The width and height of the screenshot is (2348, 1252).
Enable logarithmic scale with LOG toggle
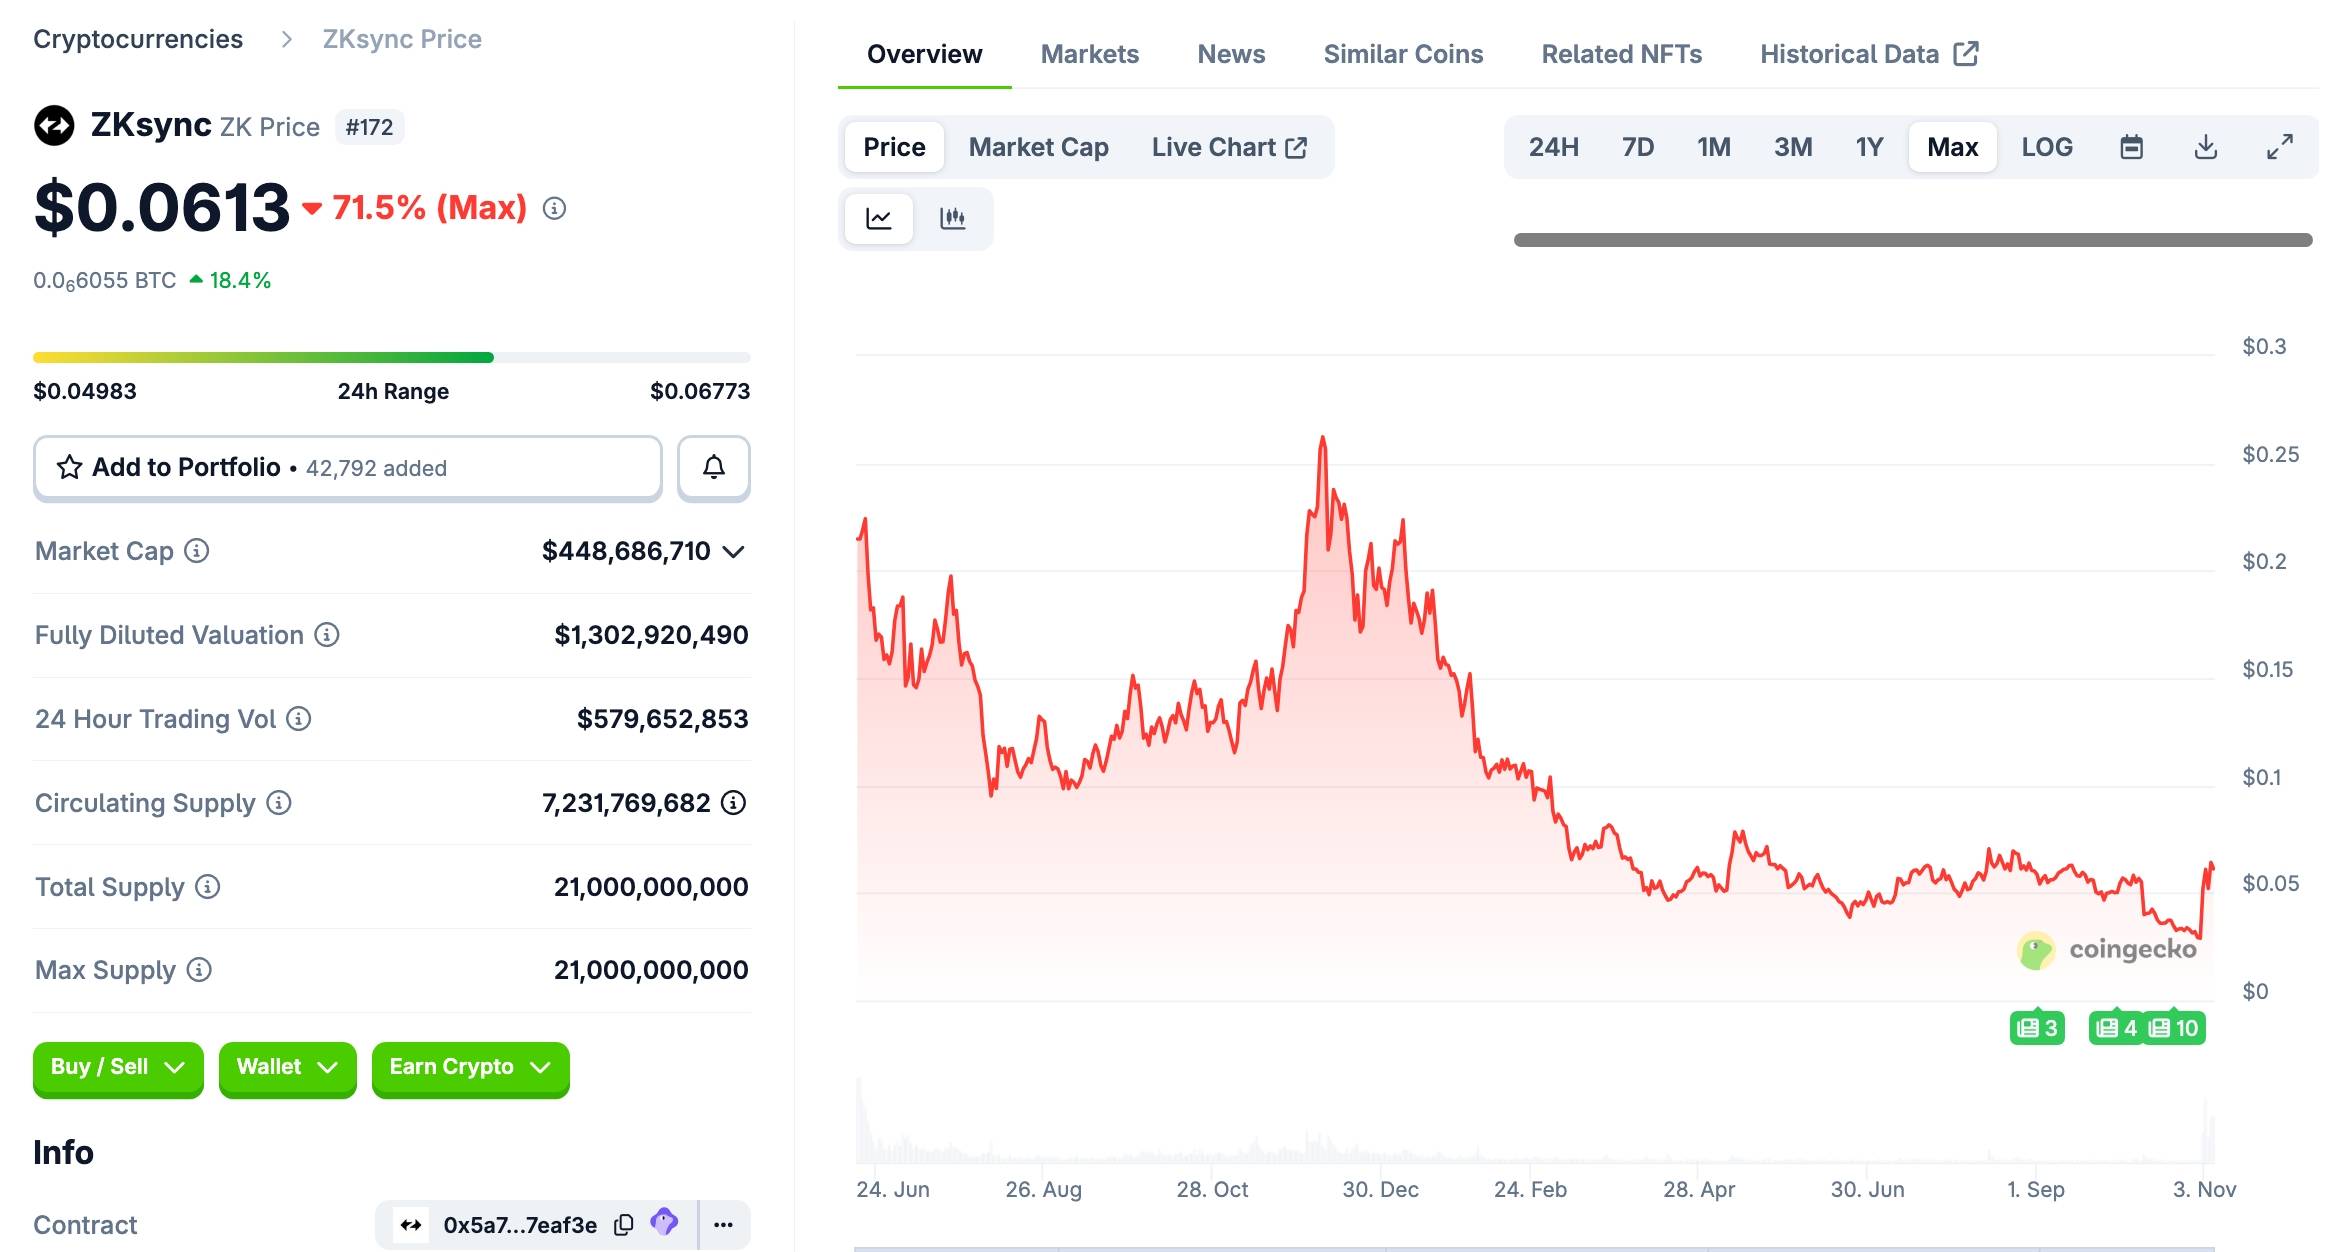(2046, 146)
